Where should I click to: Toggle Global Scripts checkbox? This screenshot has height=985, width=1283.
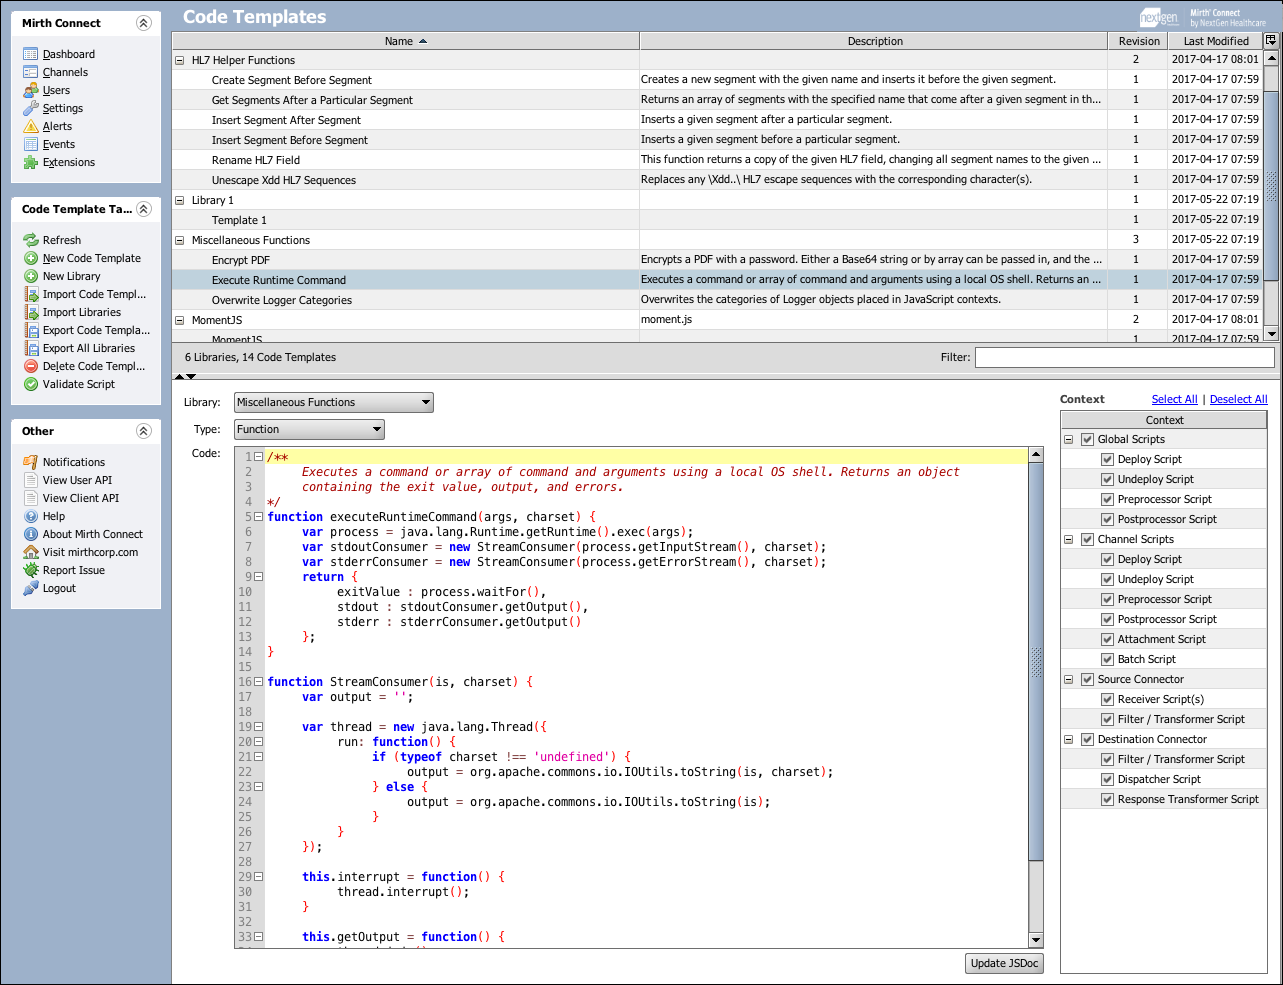coord(1087,439)
